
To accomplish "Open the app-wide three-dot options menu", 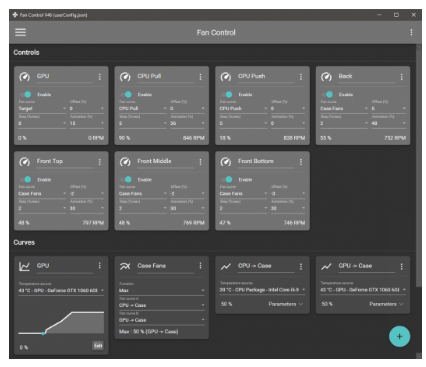I will tap(411, 32).
